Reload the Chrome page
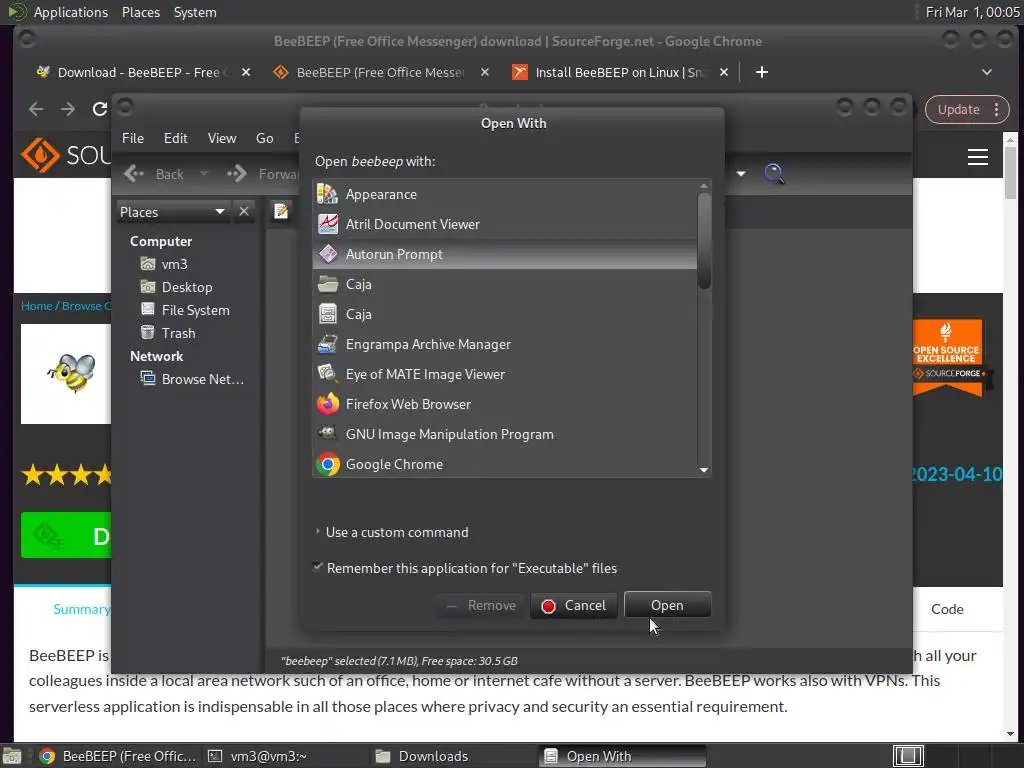 coord(99,109)
